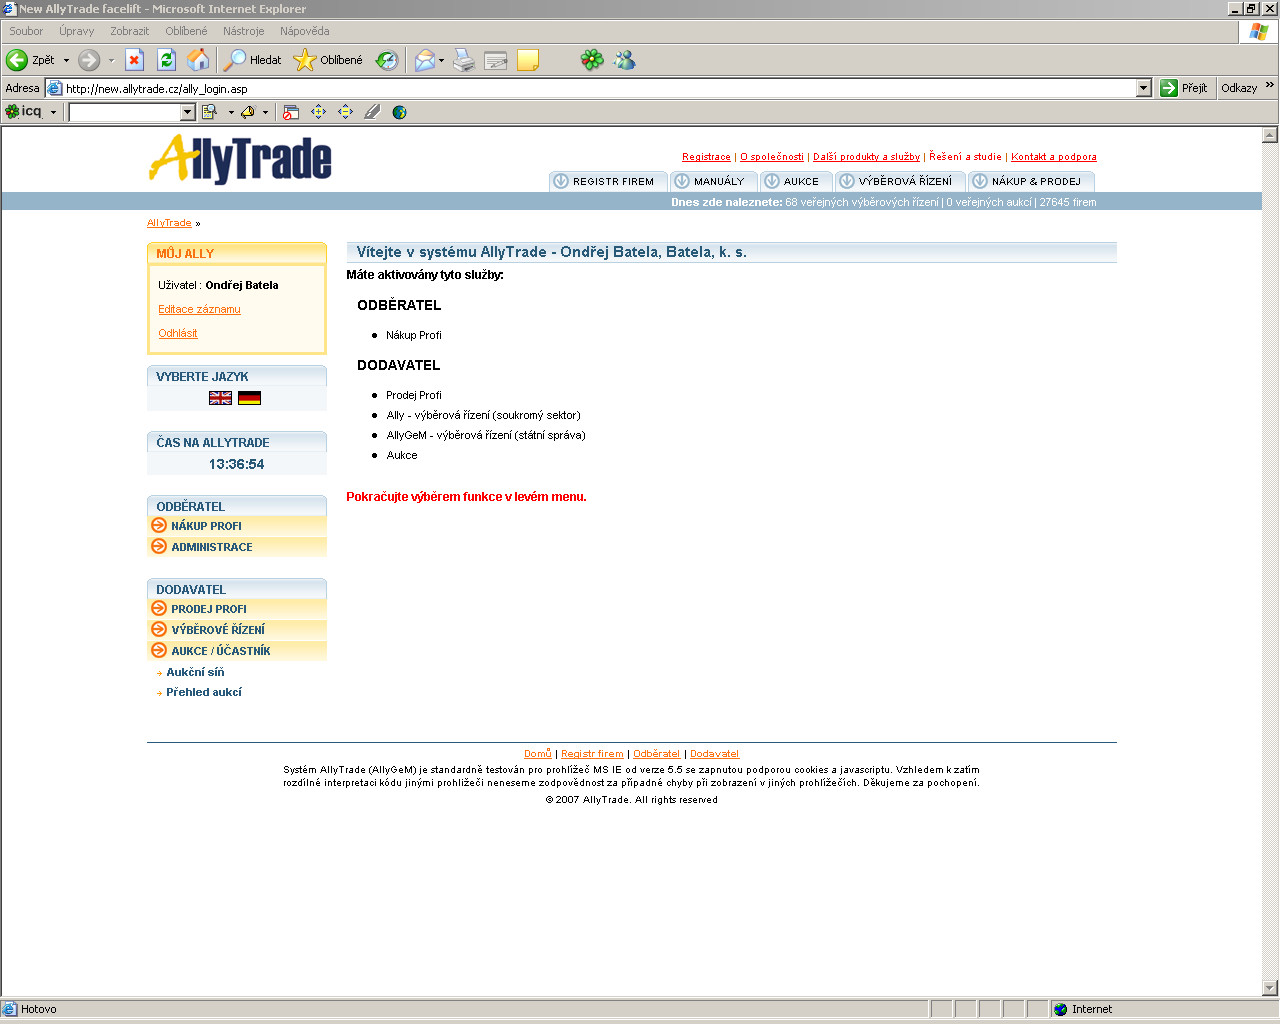
Task: Click the Mail envelope icon
Action: (x=425, y=60)
